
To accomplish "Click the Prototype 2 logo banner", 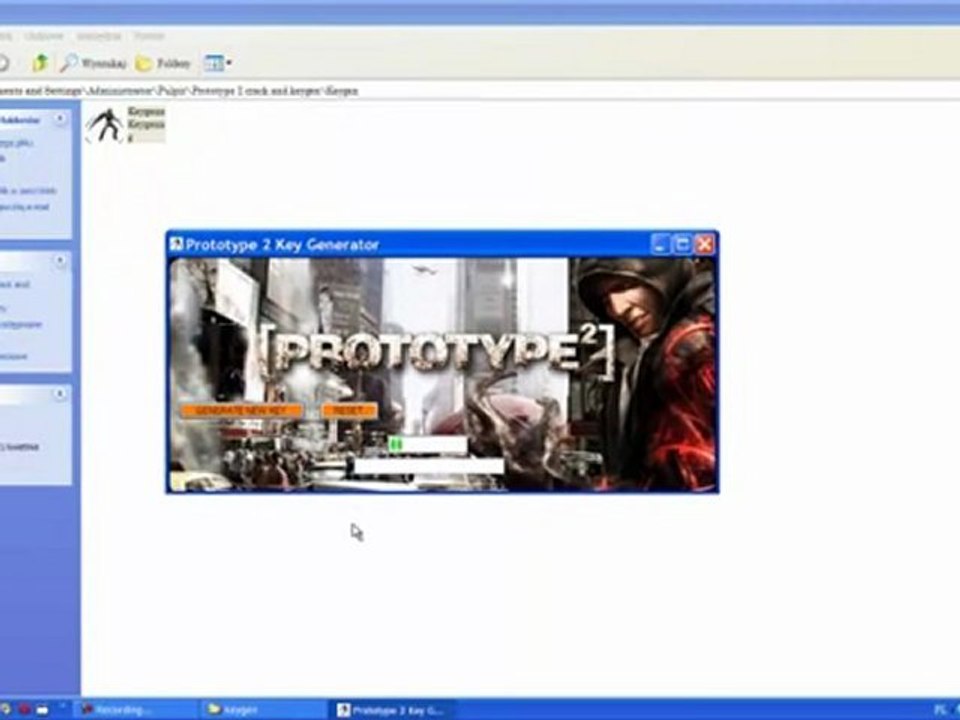I will [438, 352].
